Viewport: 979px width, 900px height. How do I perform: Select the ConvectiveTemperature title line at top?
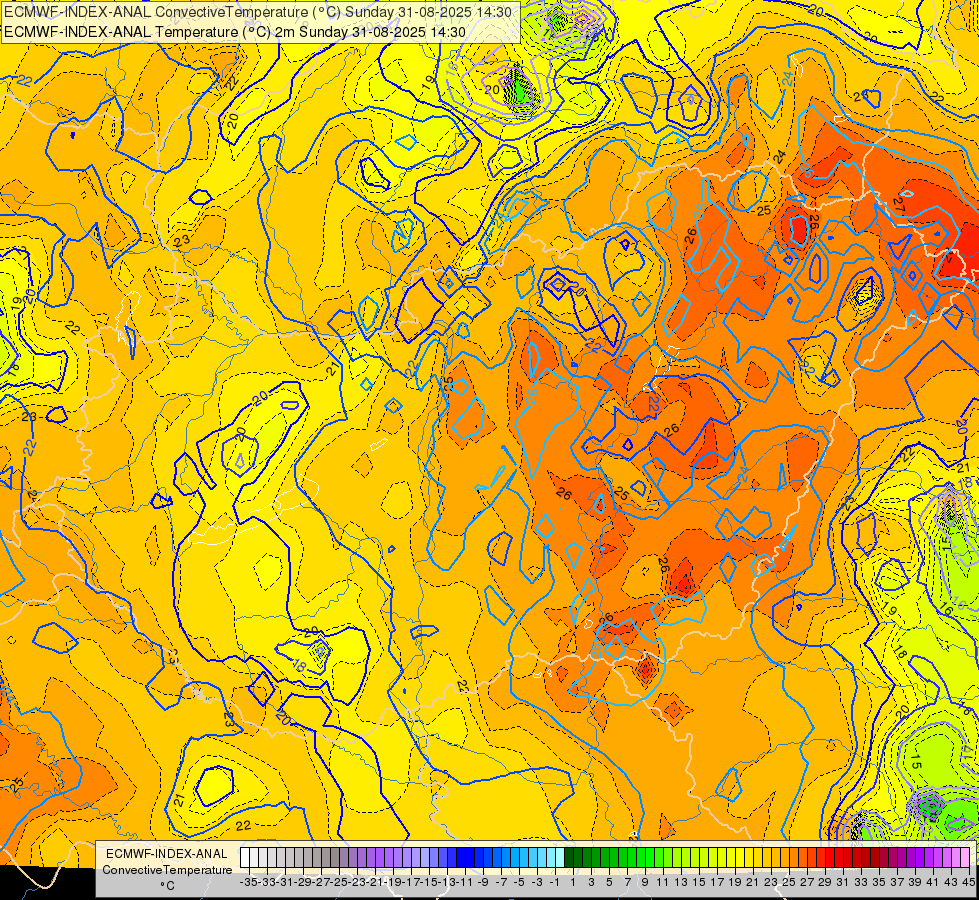pyautogui.click(x=258, y=12)
